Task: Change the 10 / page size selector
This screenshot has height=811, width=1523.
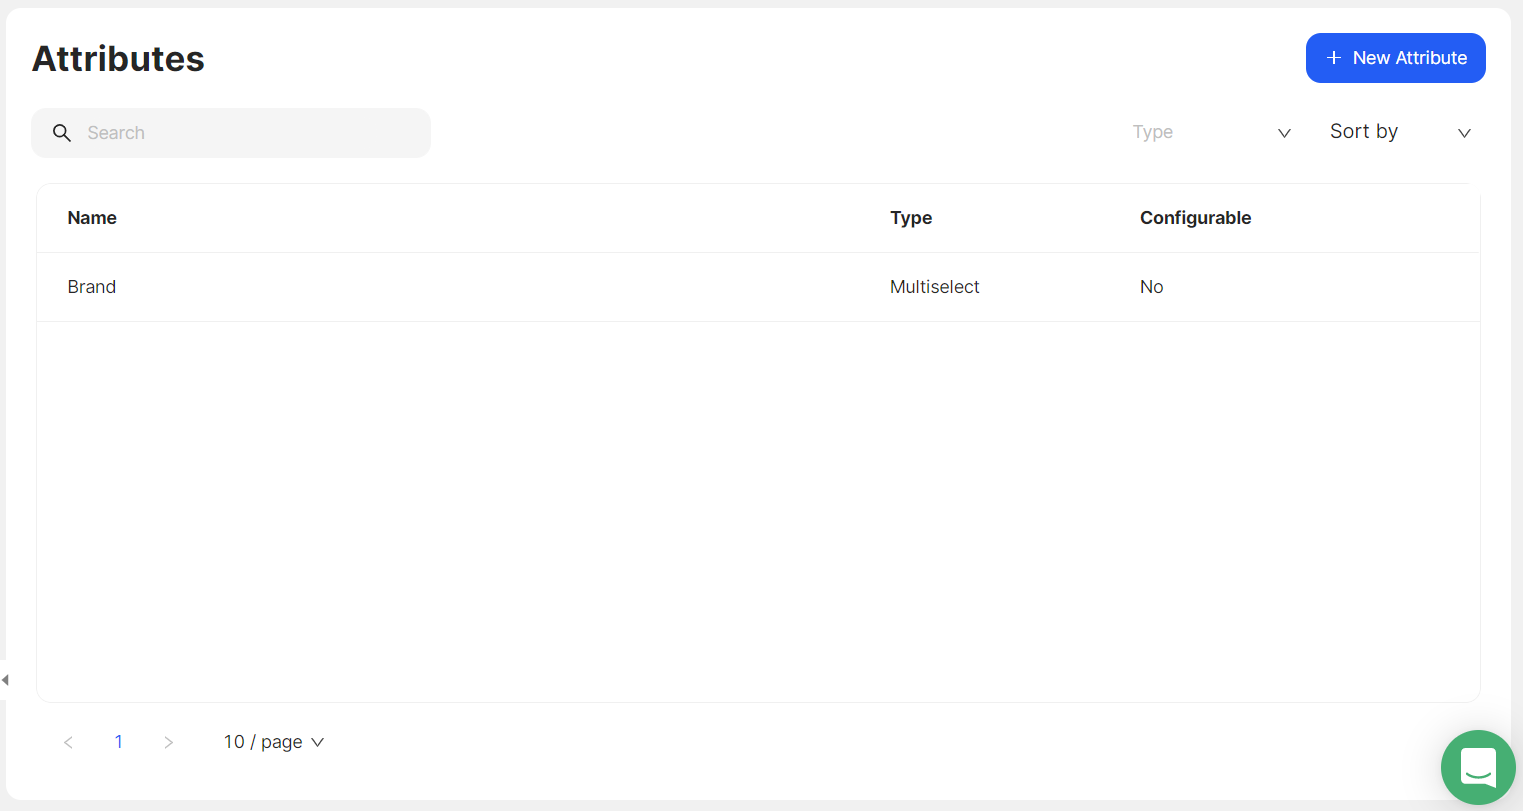Action: (274, 742)
